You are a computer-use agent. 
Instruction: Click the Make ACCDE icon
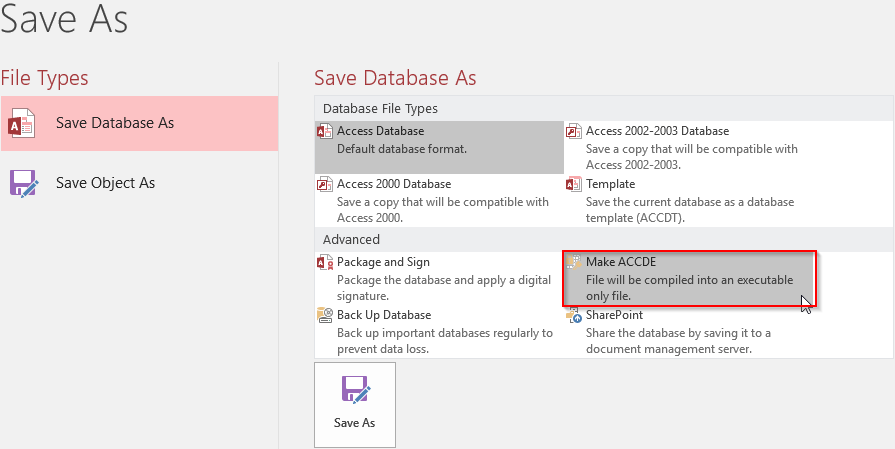click(573, 263)
